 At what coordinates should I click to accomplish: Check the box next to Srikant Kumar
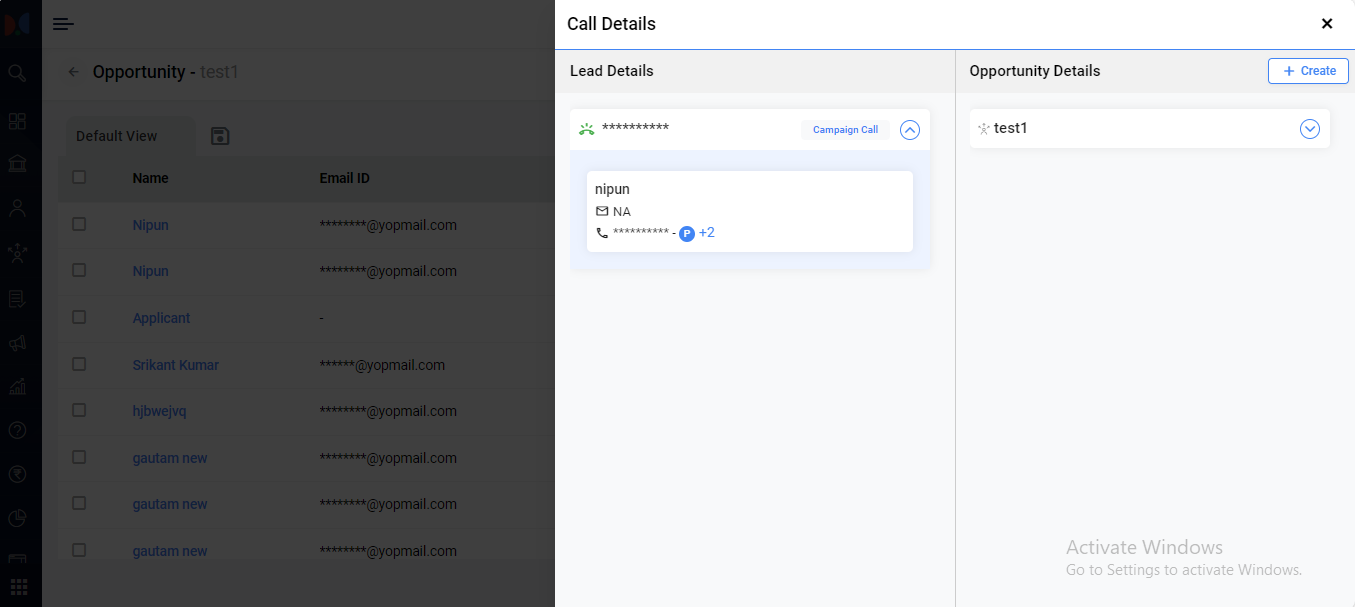(79, 364)
